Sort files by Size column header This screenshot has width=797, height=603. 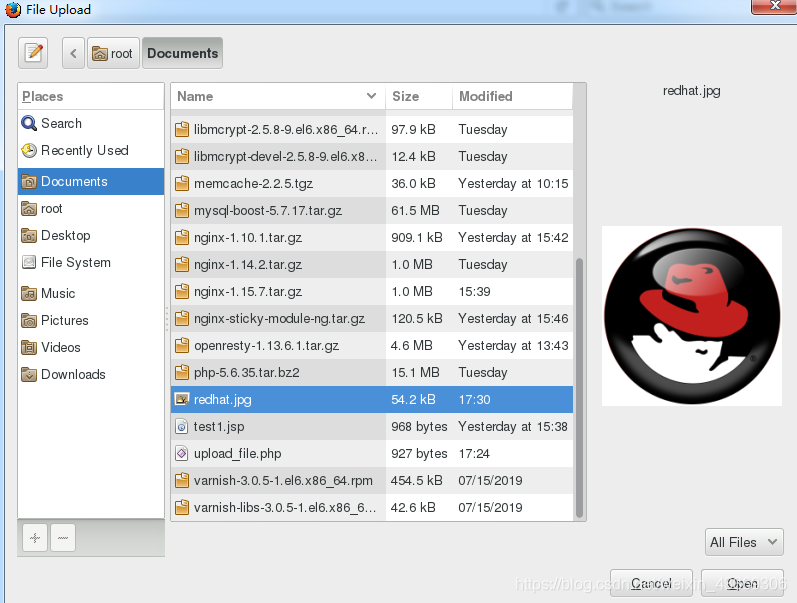tap(419, 96)
